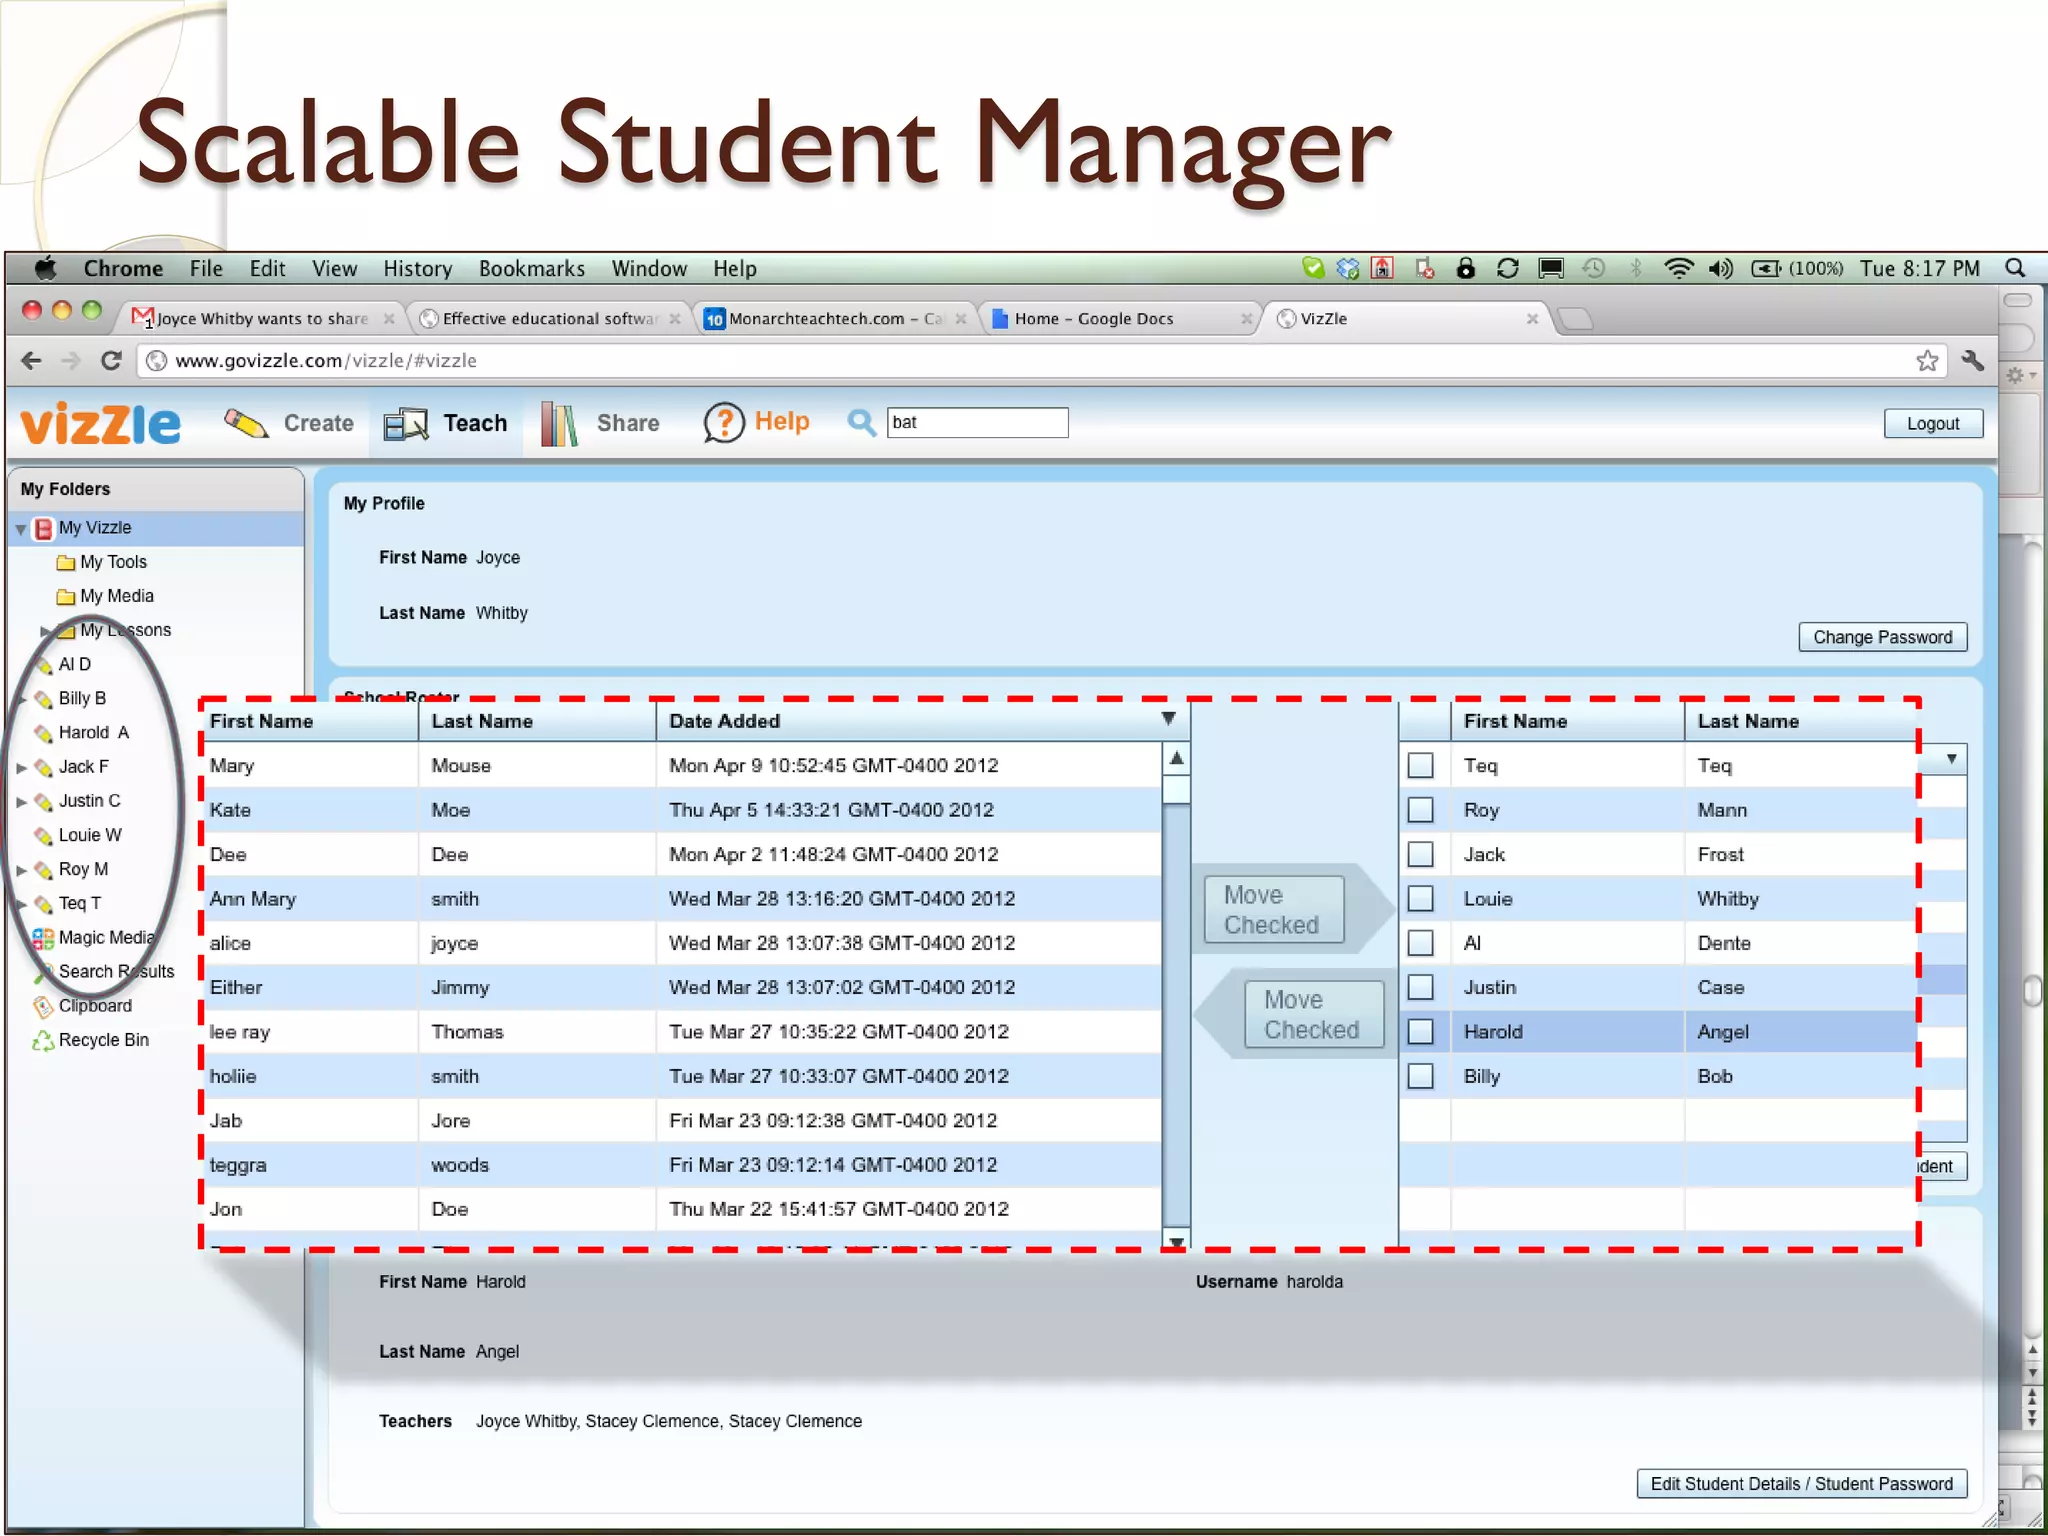Open the Teach projector icon
This screenshot has width=2048, height=1536.
tap(406, 424)
